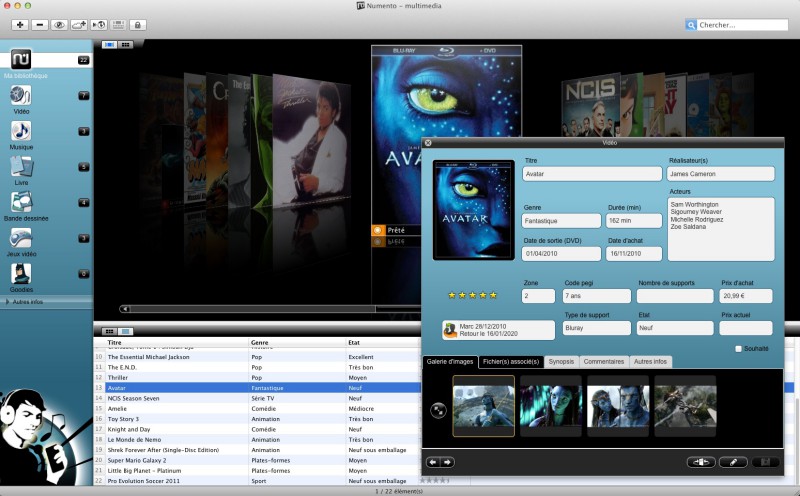Click the Code pegi field 7 ans

(597, 296)
